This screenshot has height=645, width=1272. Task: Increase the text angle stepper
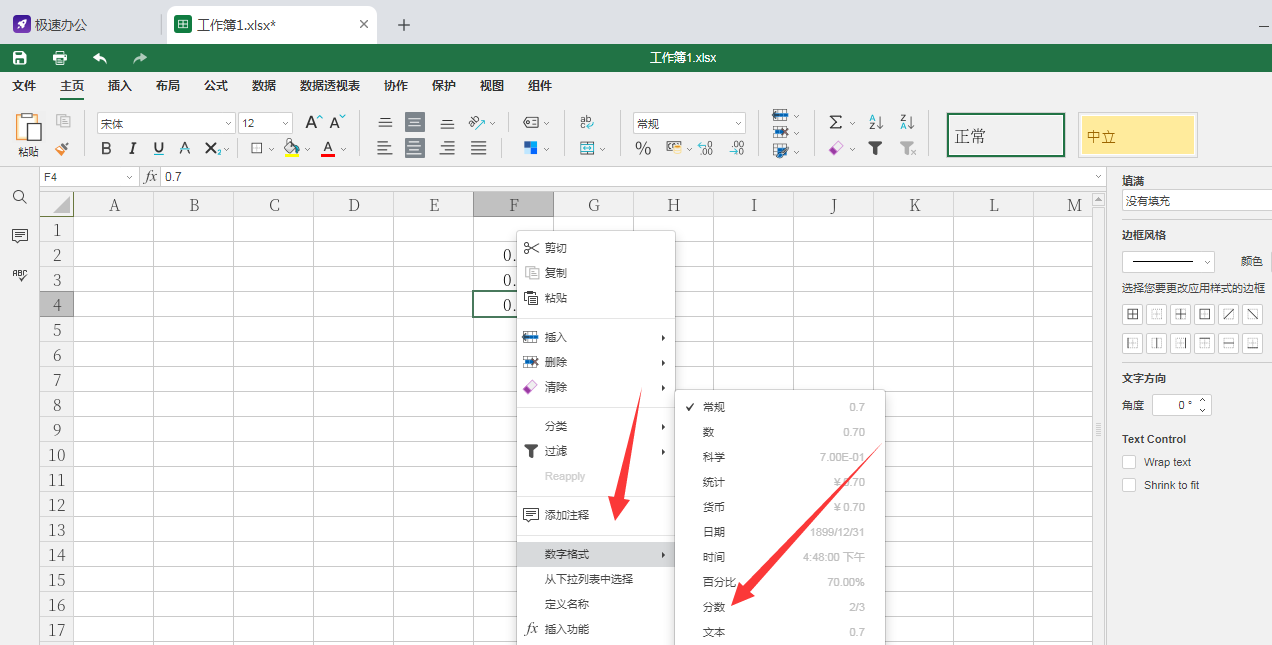1204,400
